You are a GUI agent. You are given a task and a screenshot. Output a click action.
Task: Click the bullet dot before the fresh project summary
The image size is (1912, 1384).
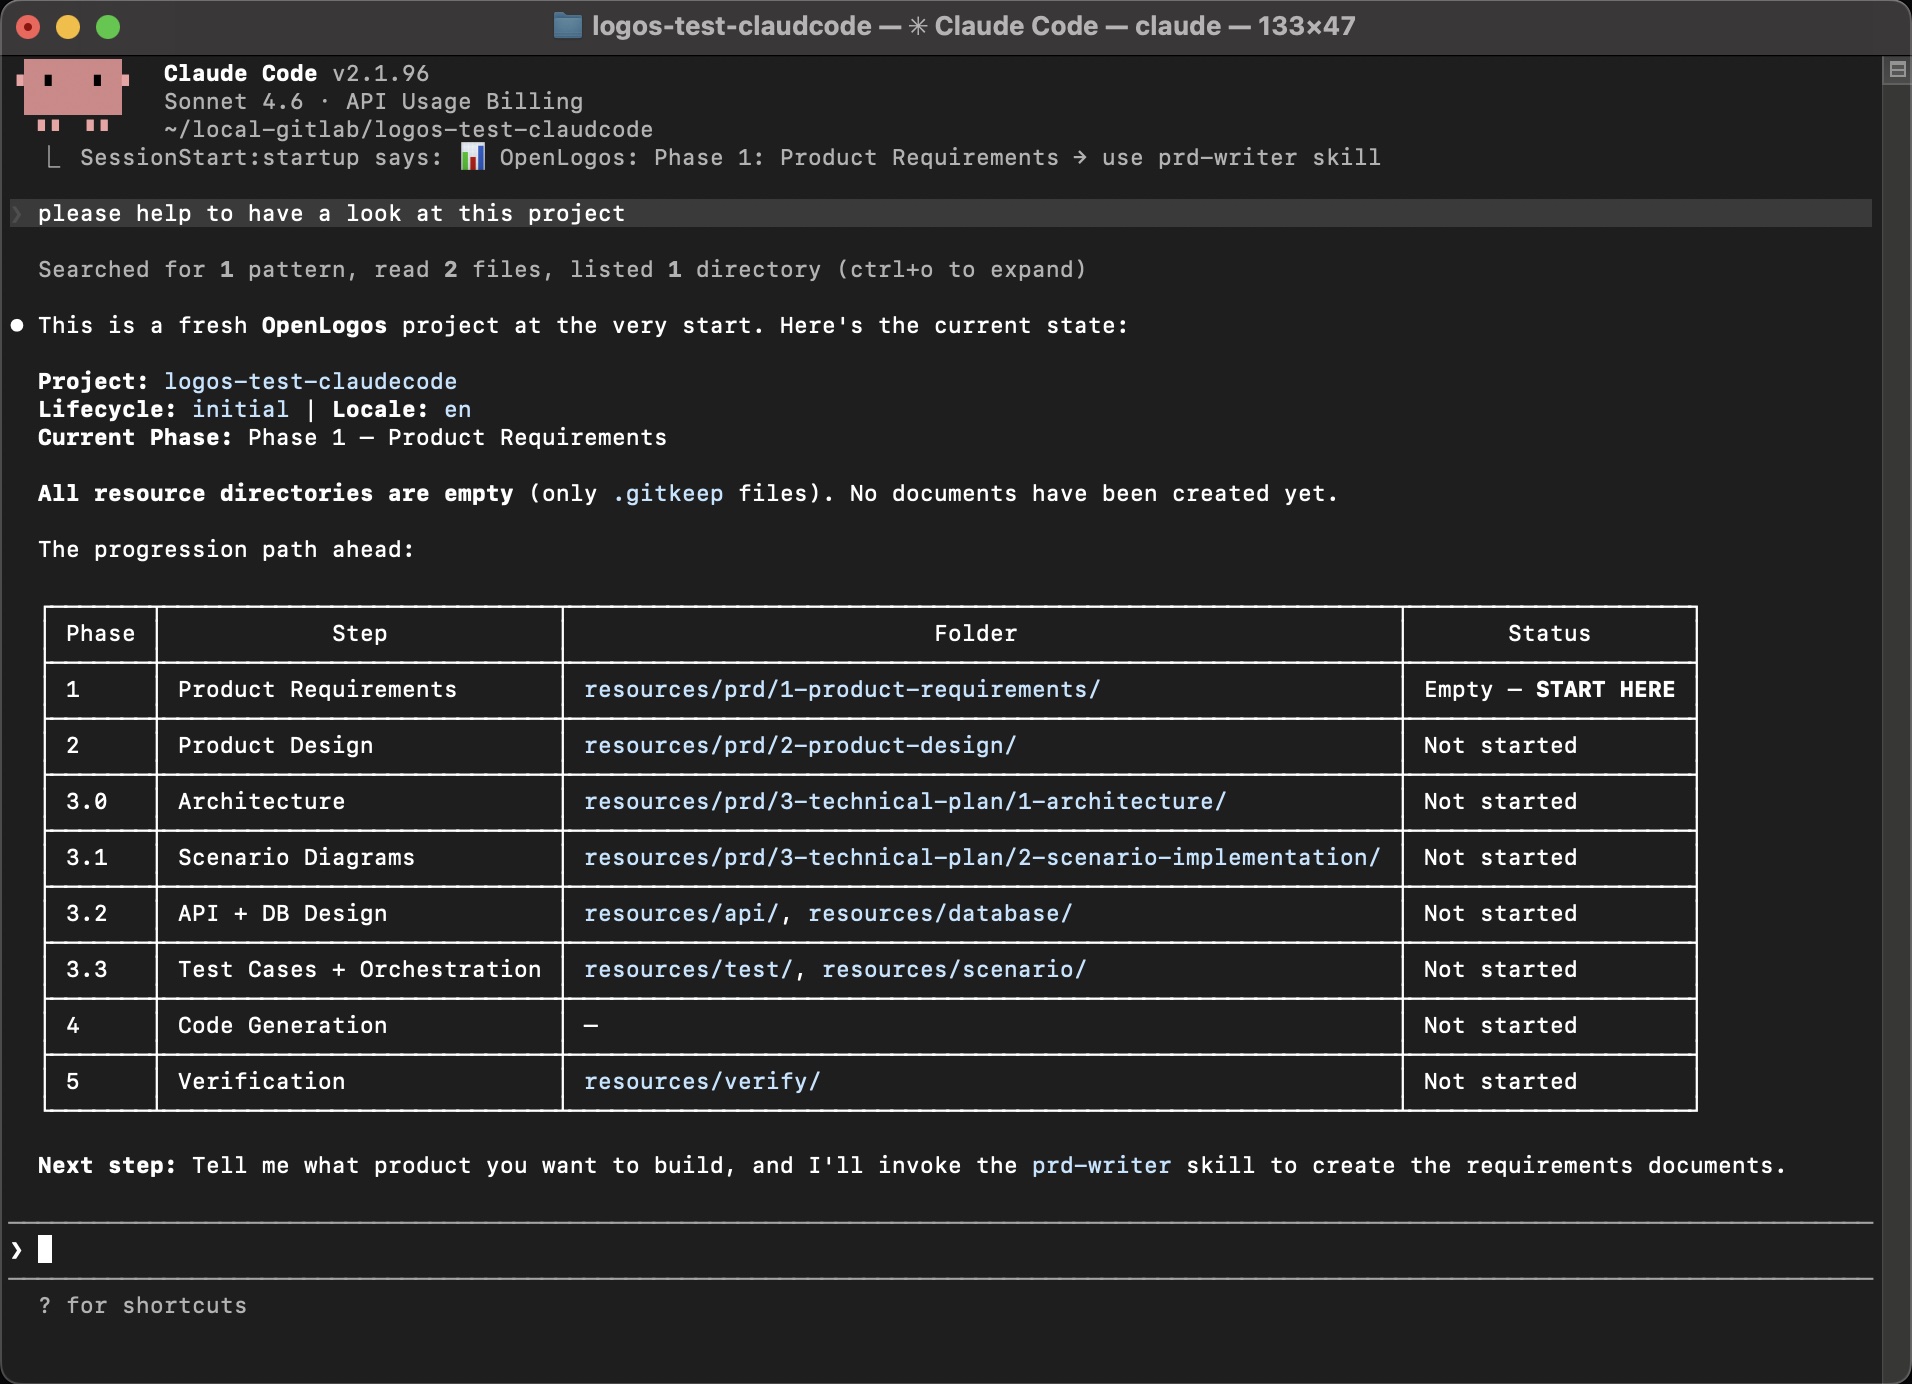16,325
